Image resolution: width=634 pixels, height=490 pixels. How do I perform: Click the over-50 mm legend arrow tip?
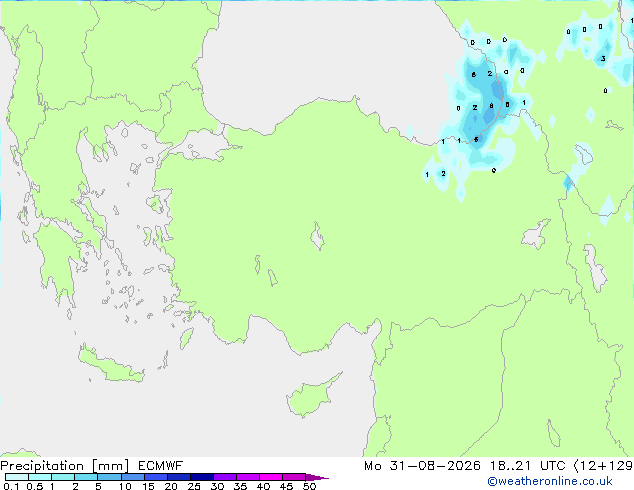point(317,477)
